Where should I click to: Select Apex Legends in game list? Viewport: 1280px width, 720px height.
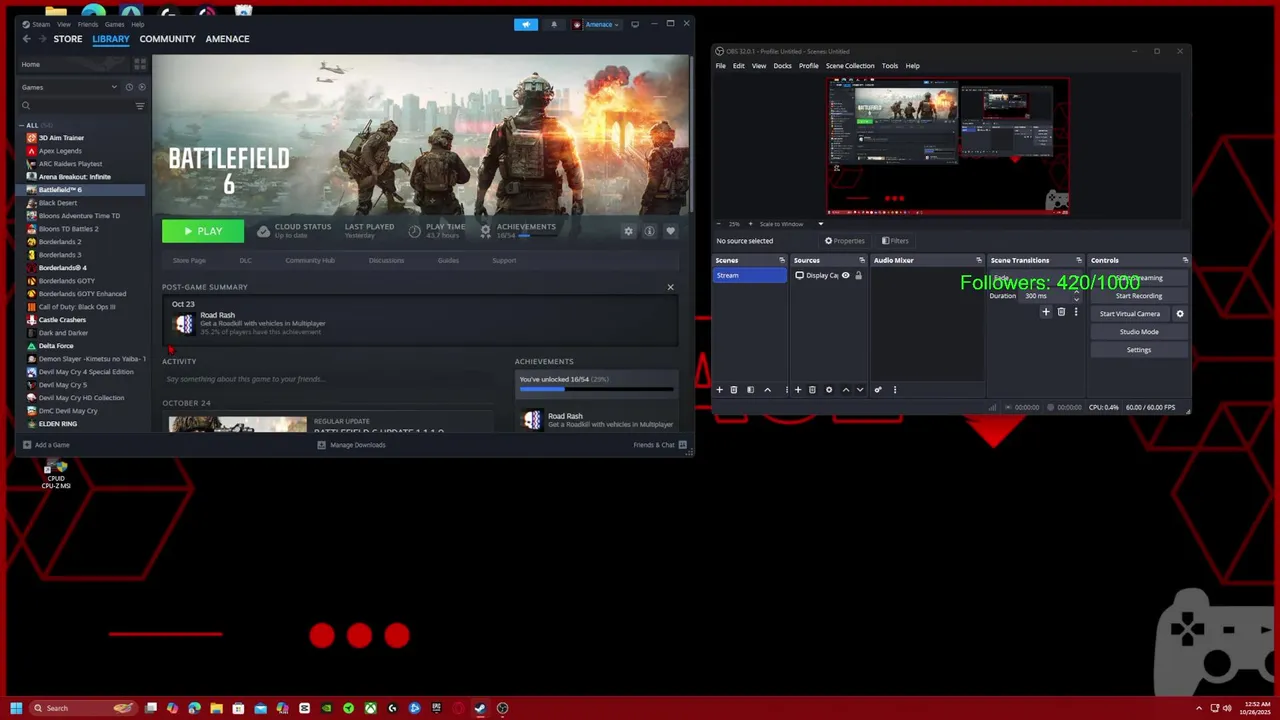[60, 151]
